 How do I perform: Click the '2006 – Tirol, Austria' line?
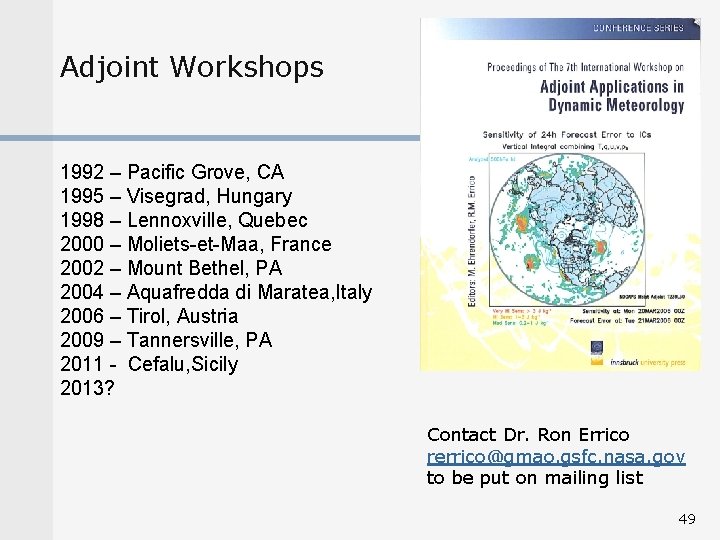[x=149, y=316]
